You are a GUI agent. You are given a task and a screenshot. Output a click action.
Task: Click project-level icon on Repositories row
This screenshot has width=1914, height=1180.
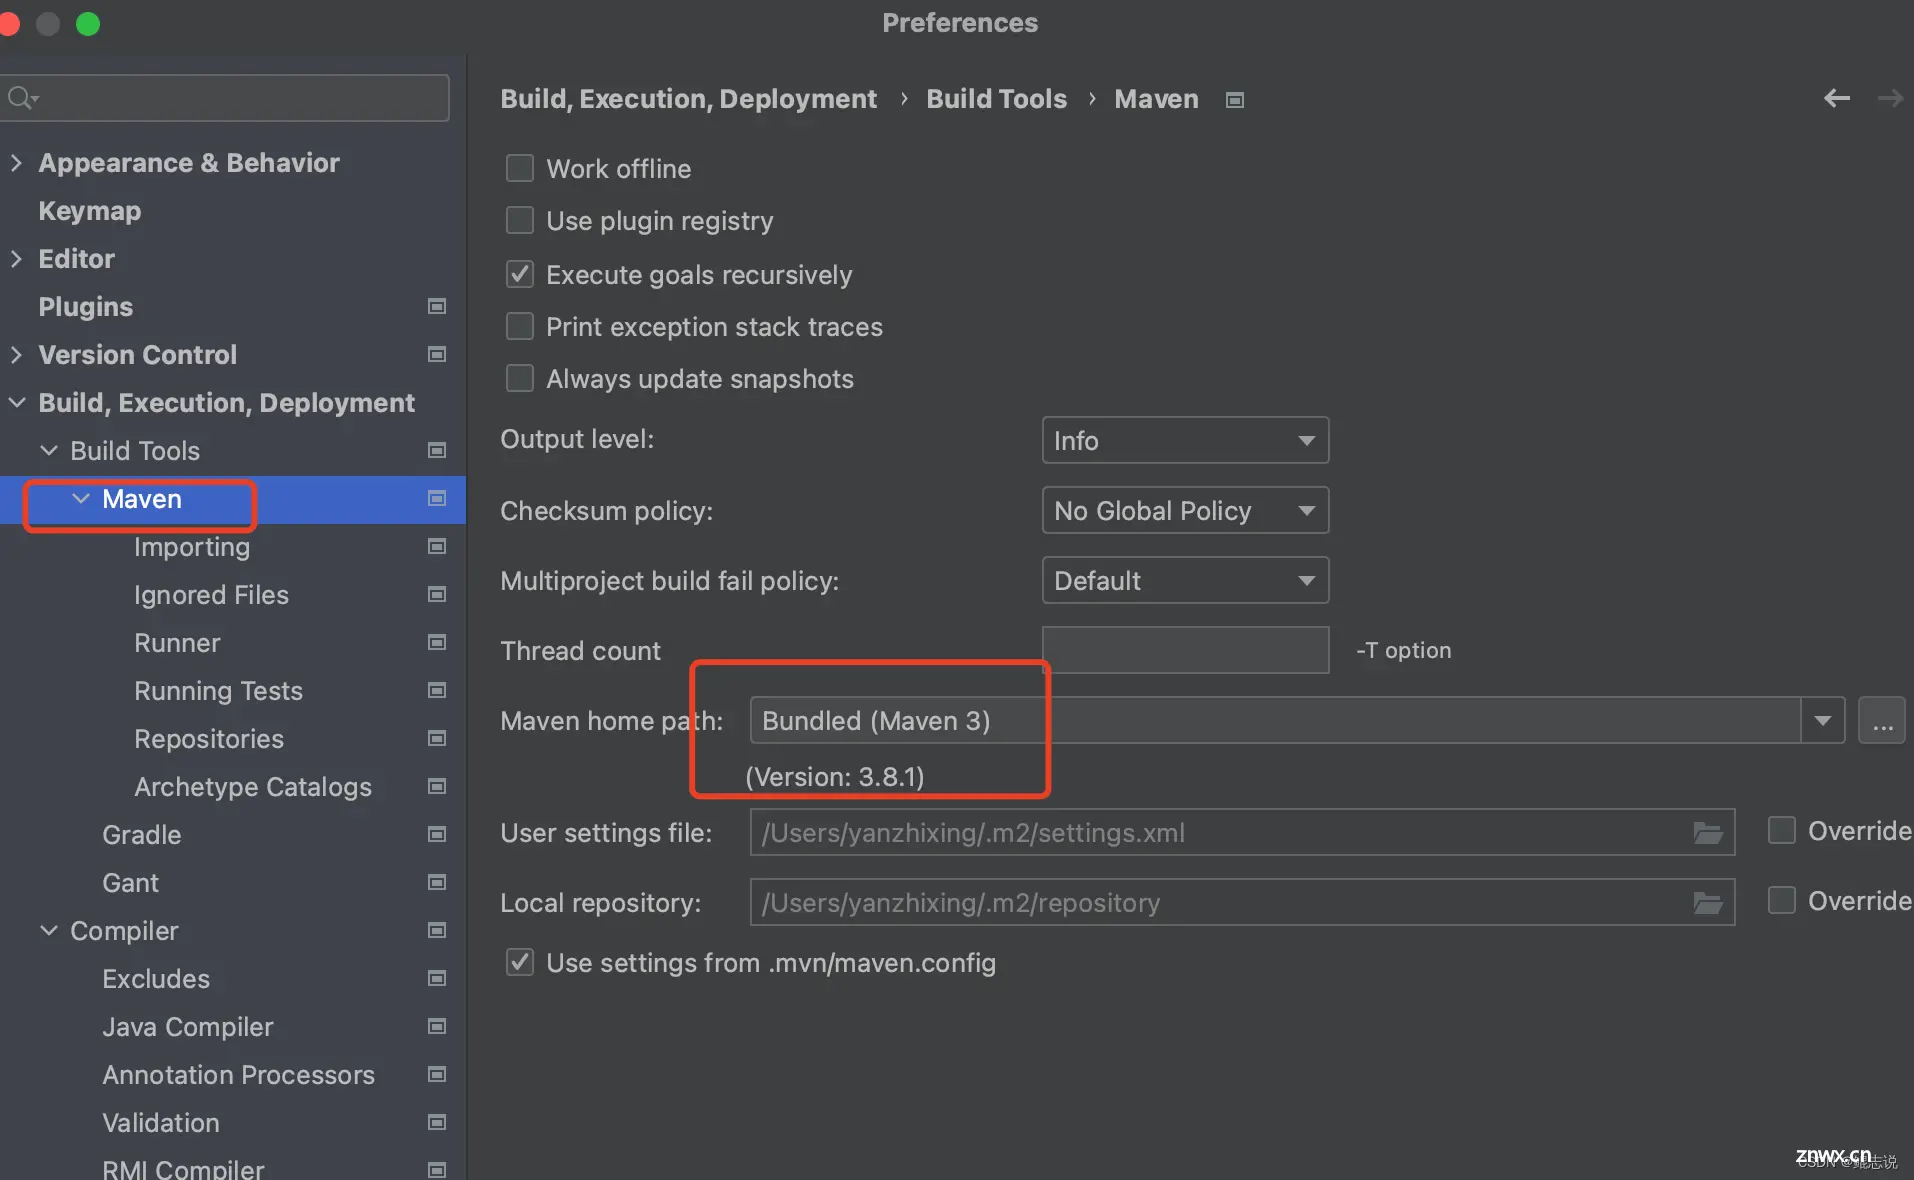click(437, 738)
